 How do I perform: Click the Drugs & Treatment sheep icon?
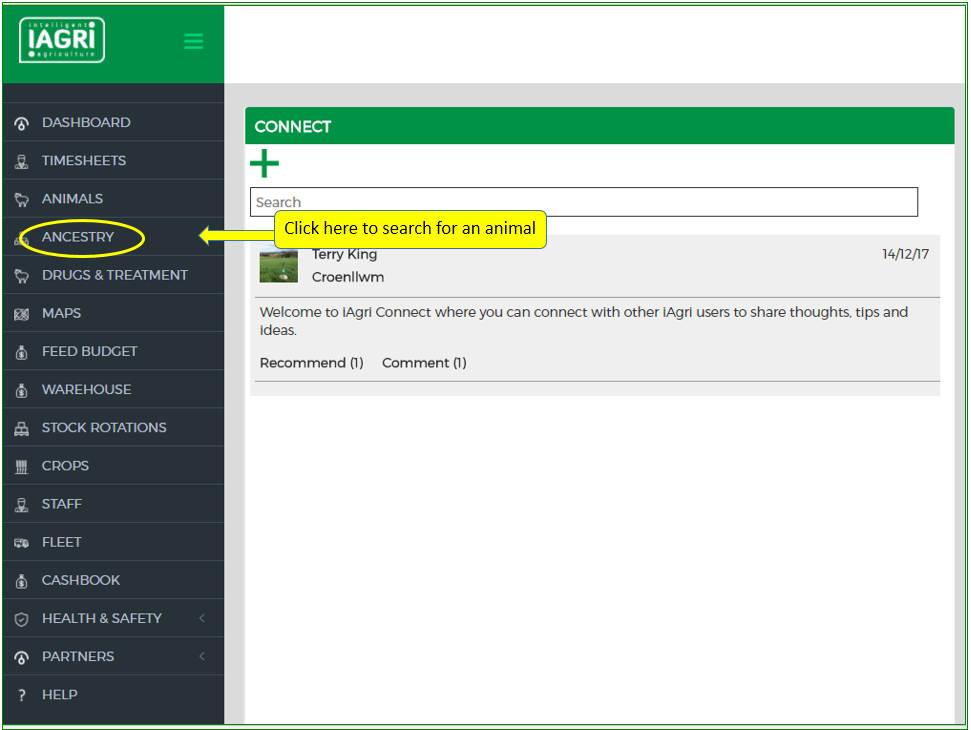pos(22,276)
